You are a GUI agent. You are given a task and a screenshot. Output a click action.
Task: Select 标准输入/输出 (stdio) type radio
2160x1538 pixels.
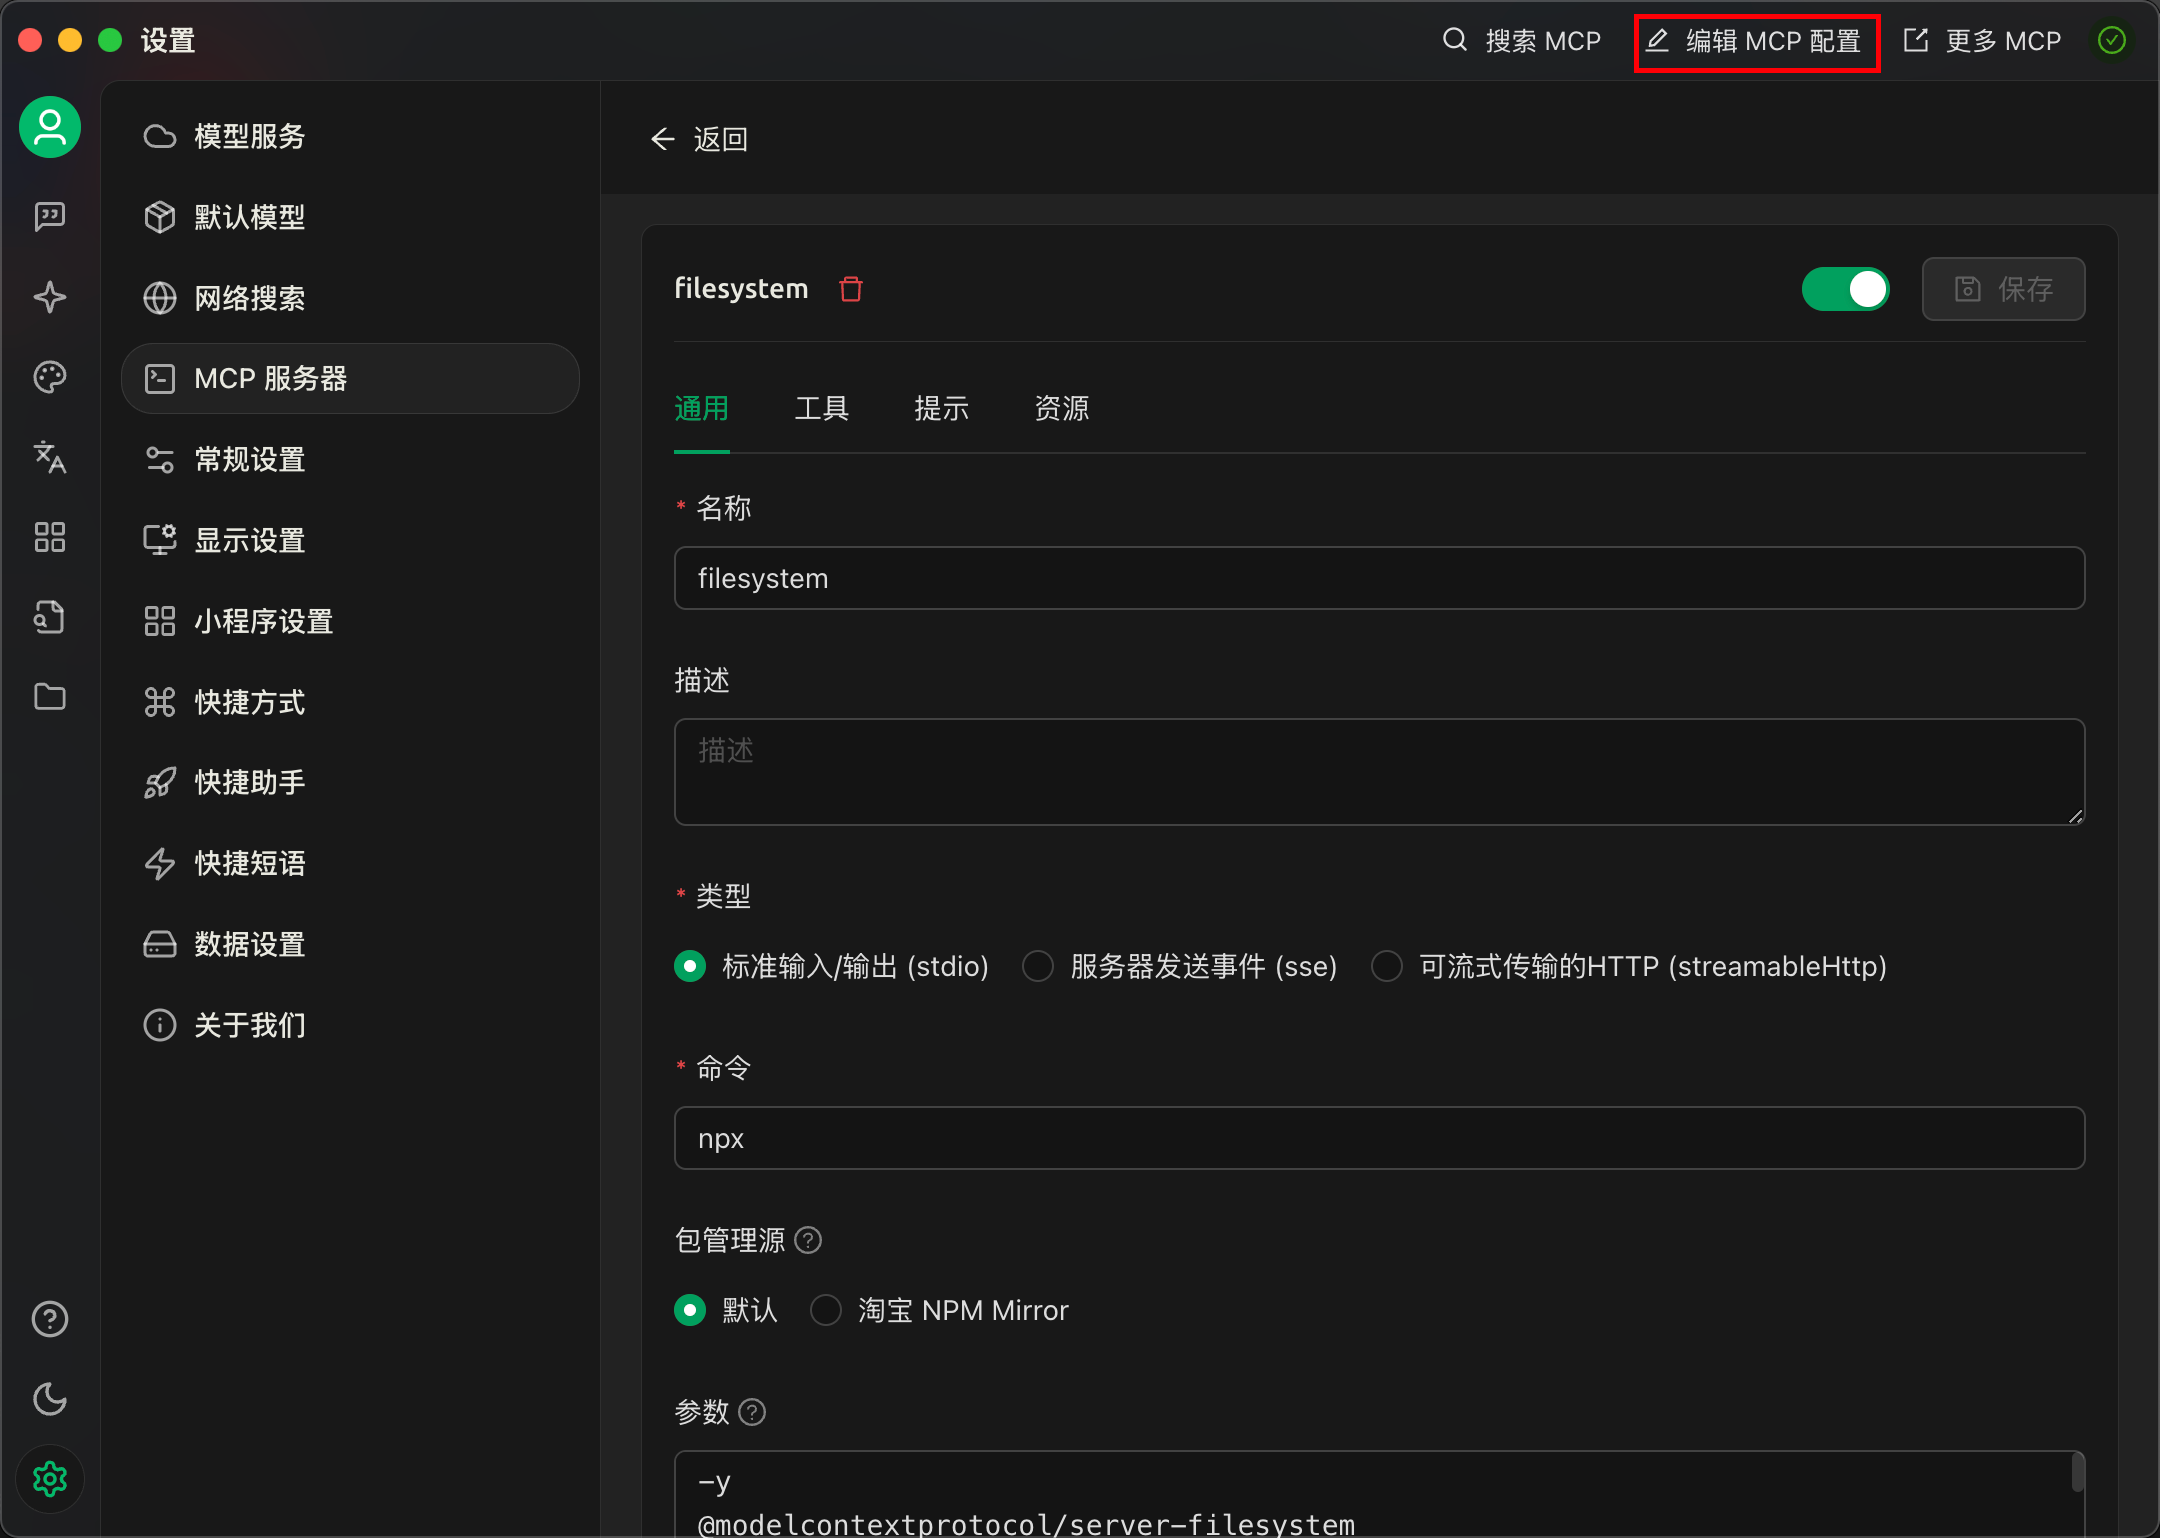click(x=690, y=966)
